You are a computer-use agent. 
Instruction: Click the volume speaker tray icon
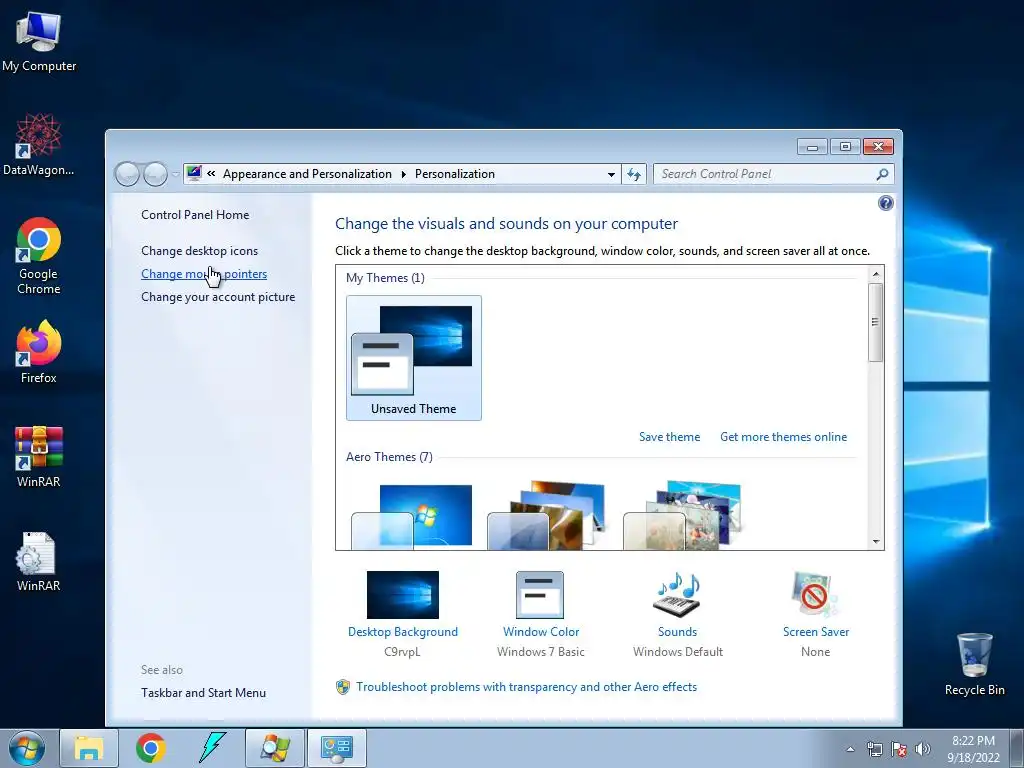923,749
